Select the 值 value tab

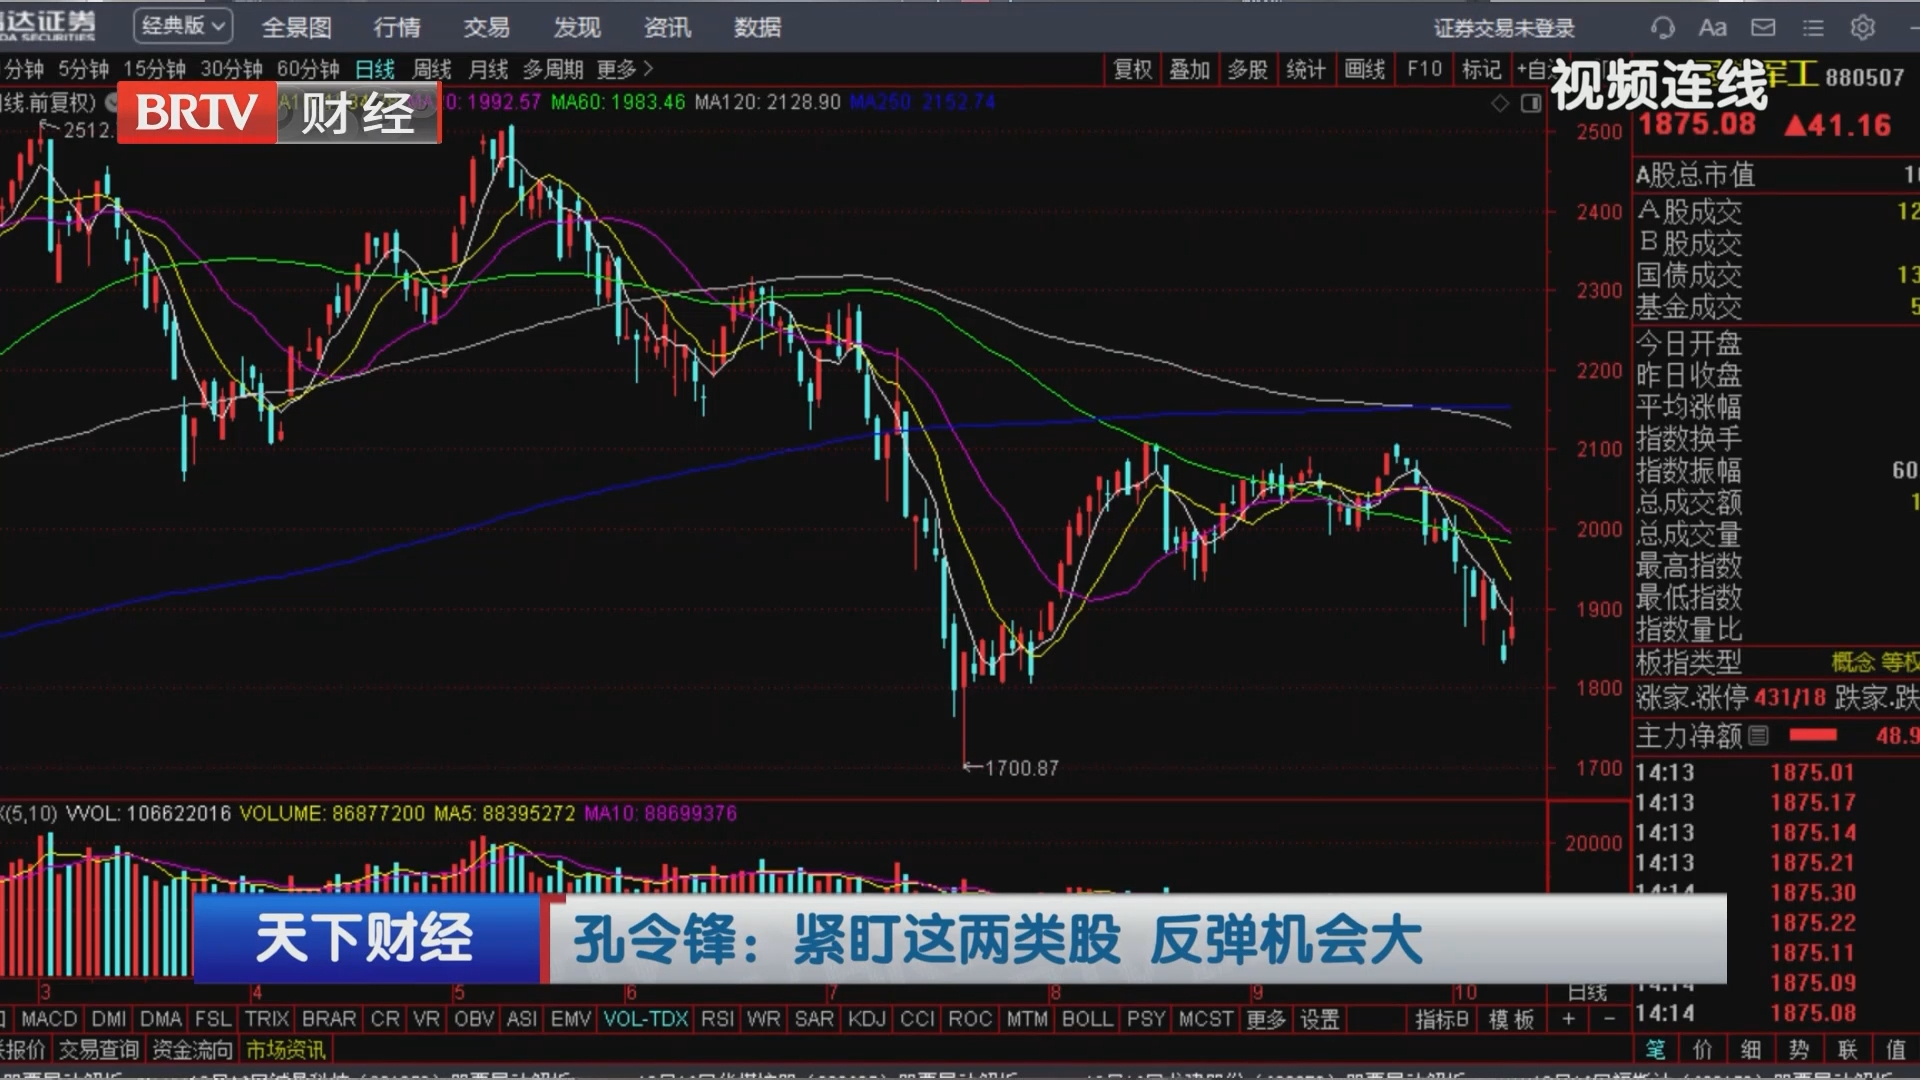(1895, 1049)
